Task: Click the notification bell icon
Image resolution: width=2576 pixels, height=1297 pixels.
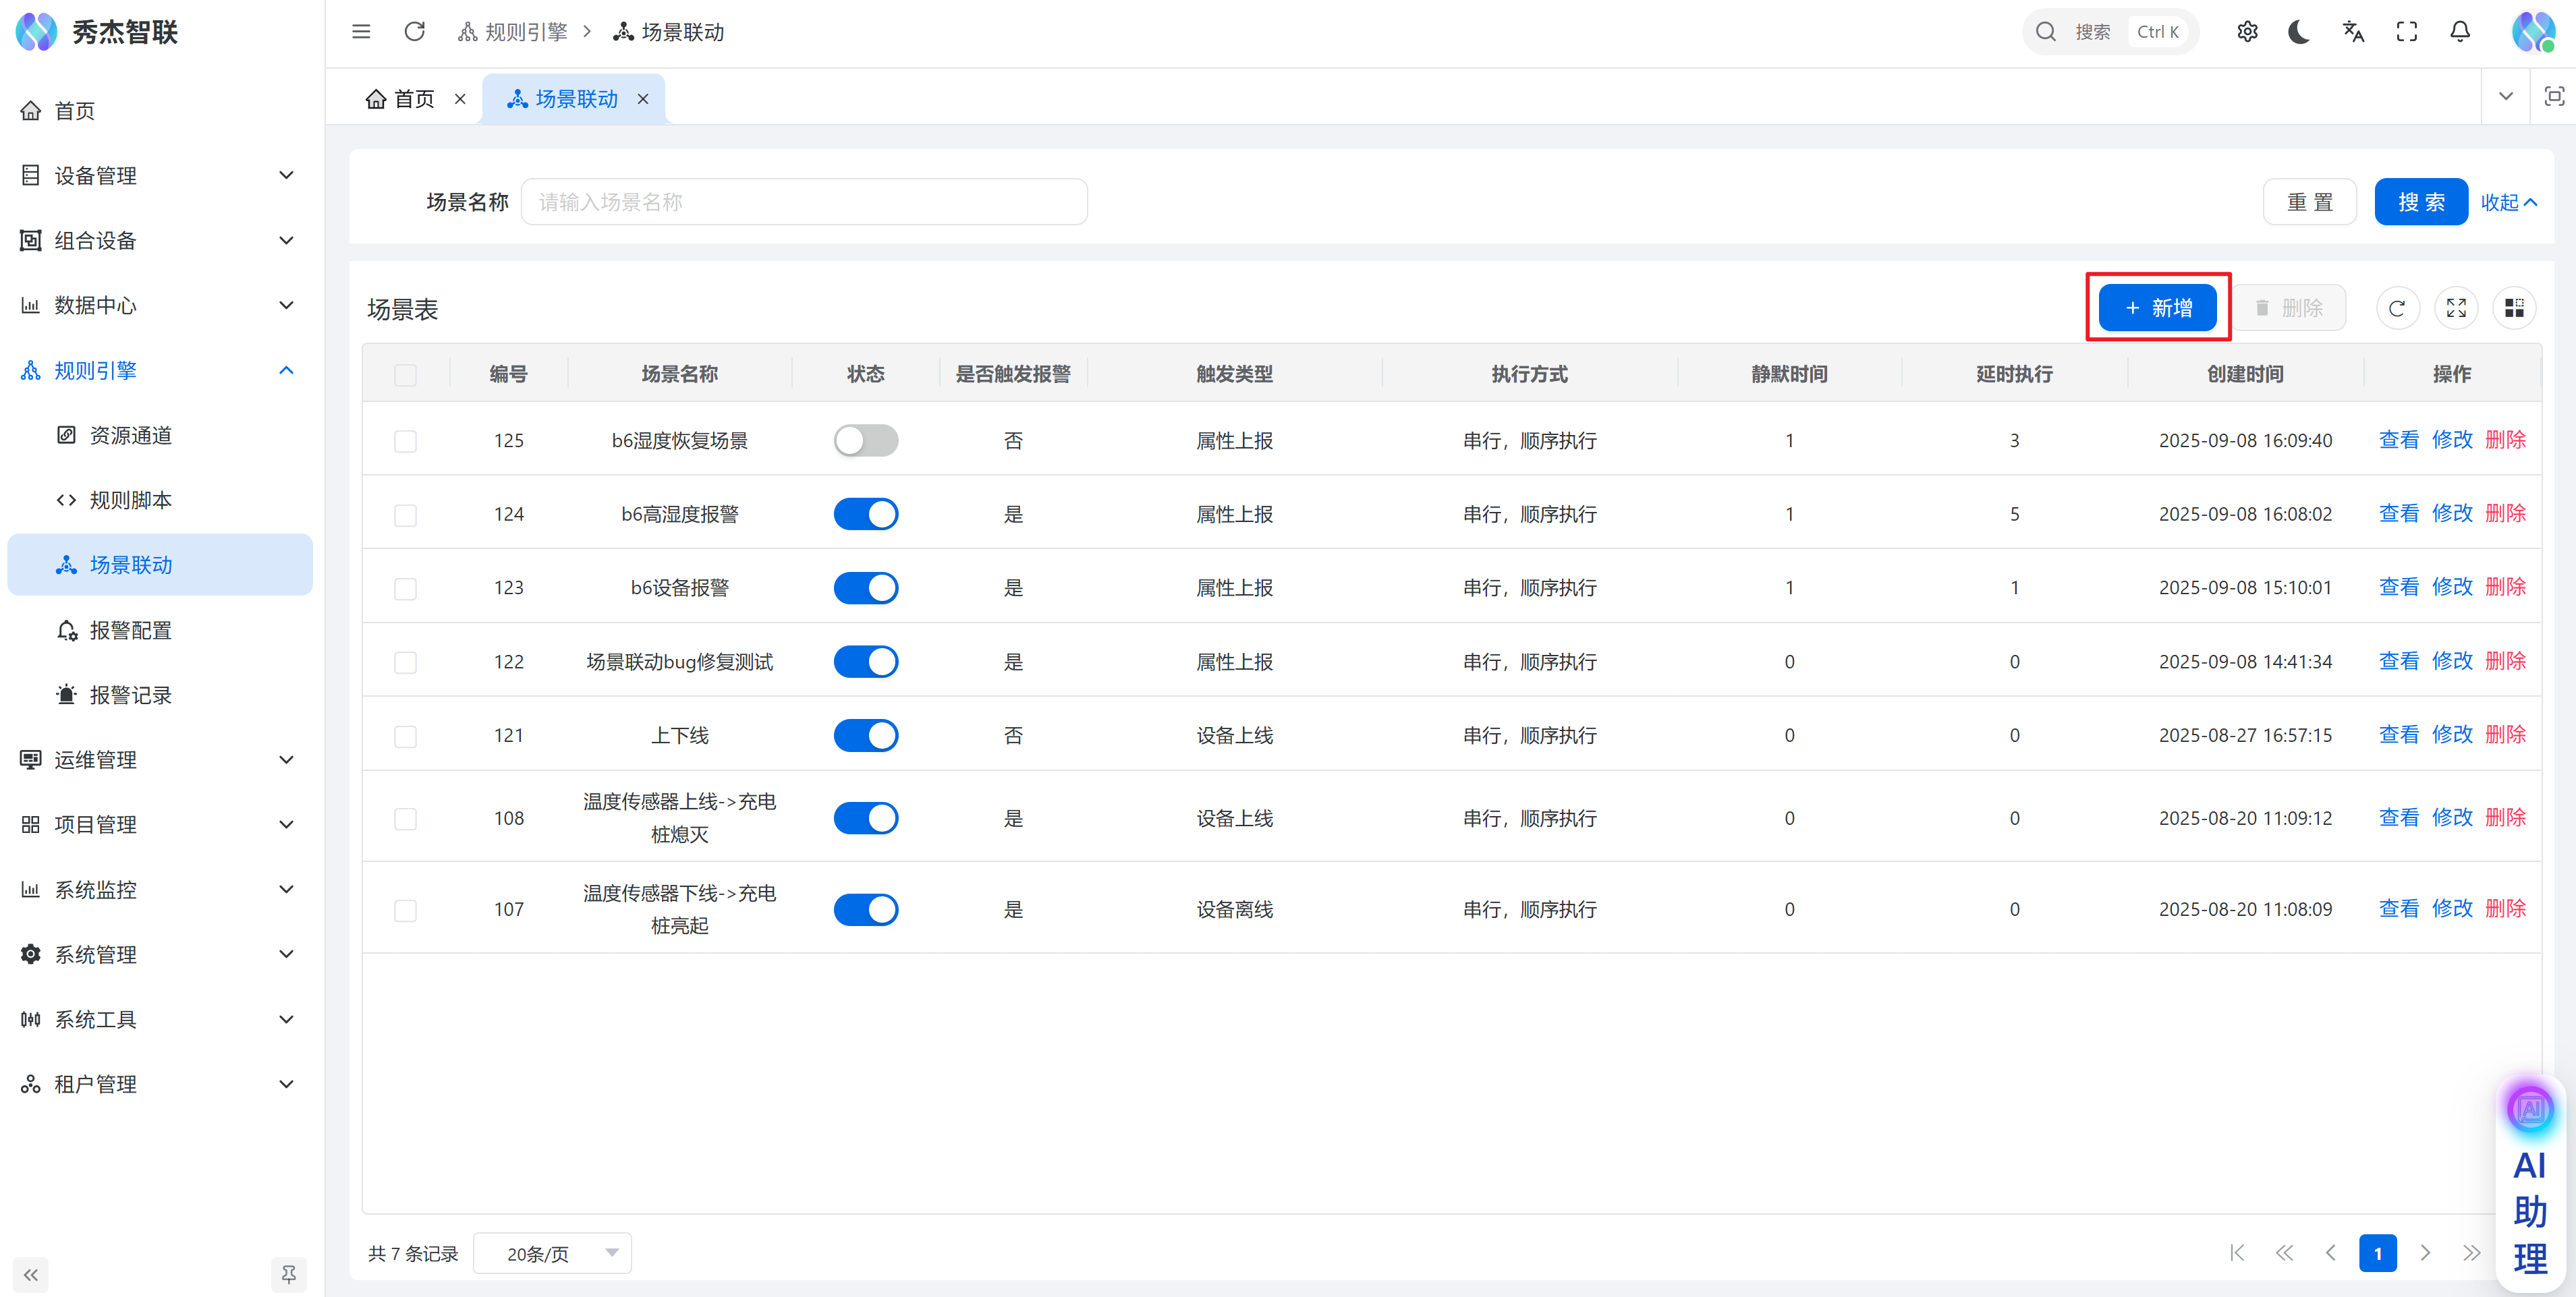Action: (2460, 32)
